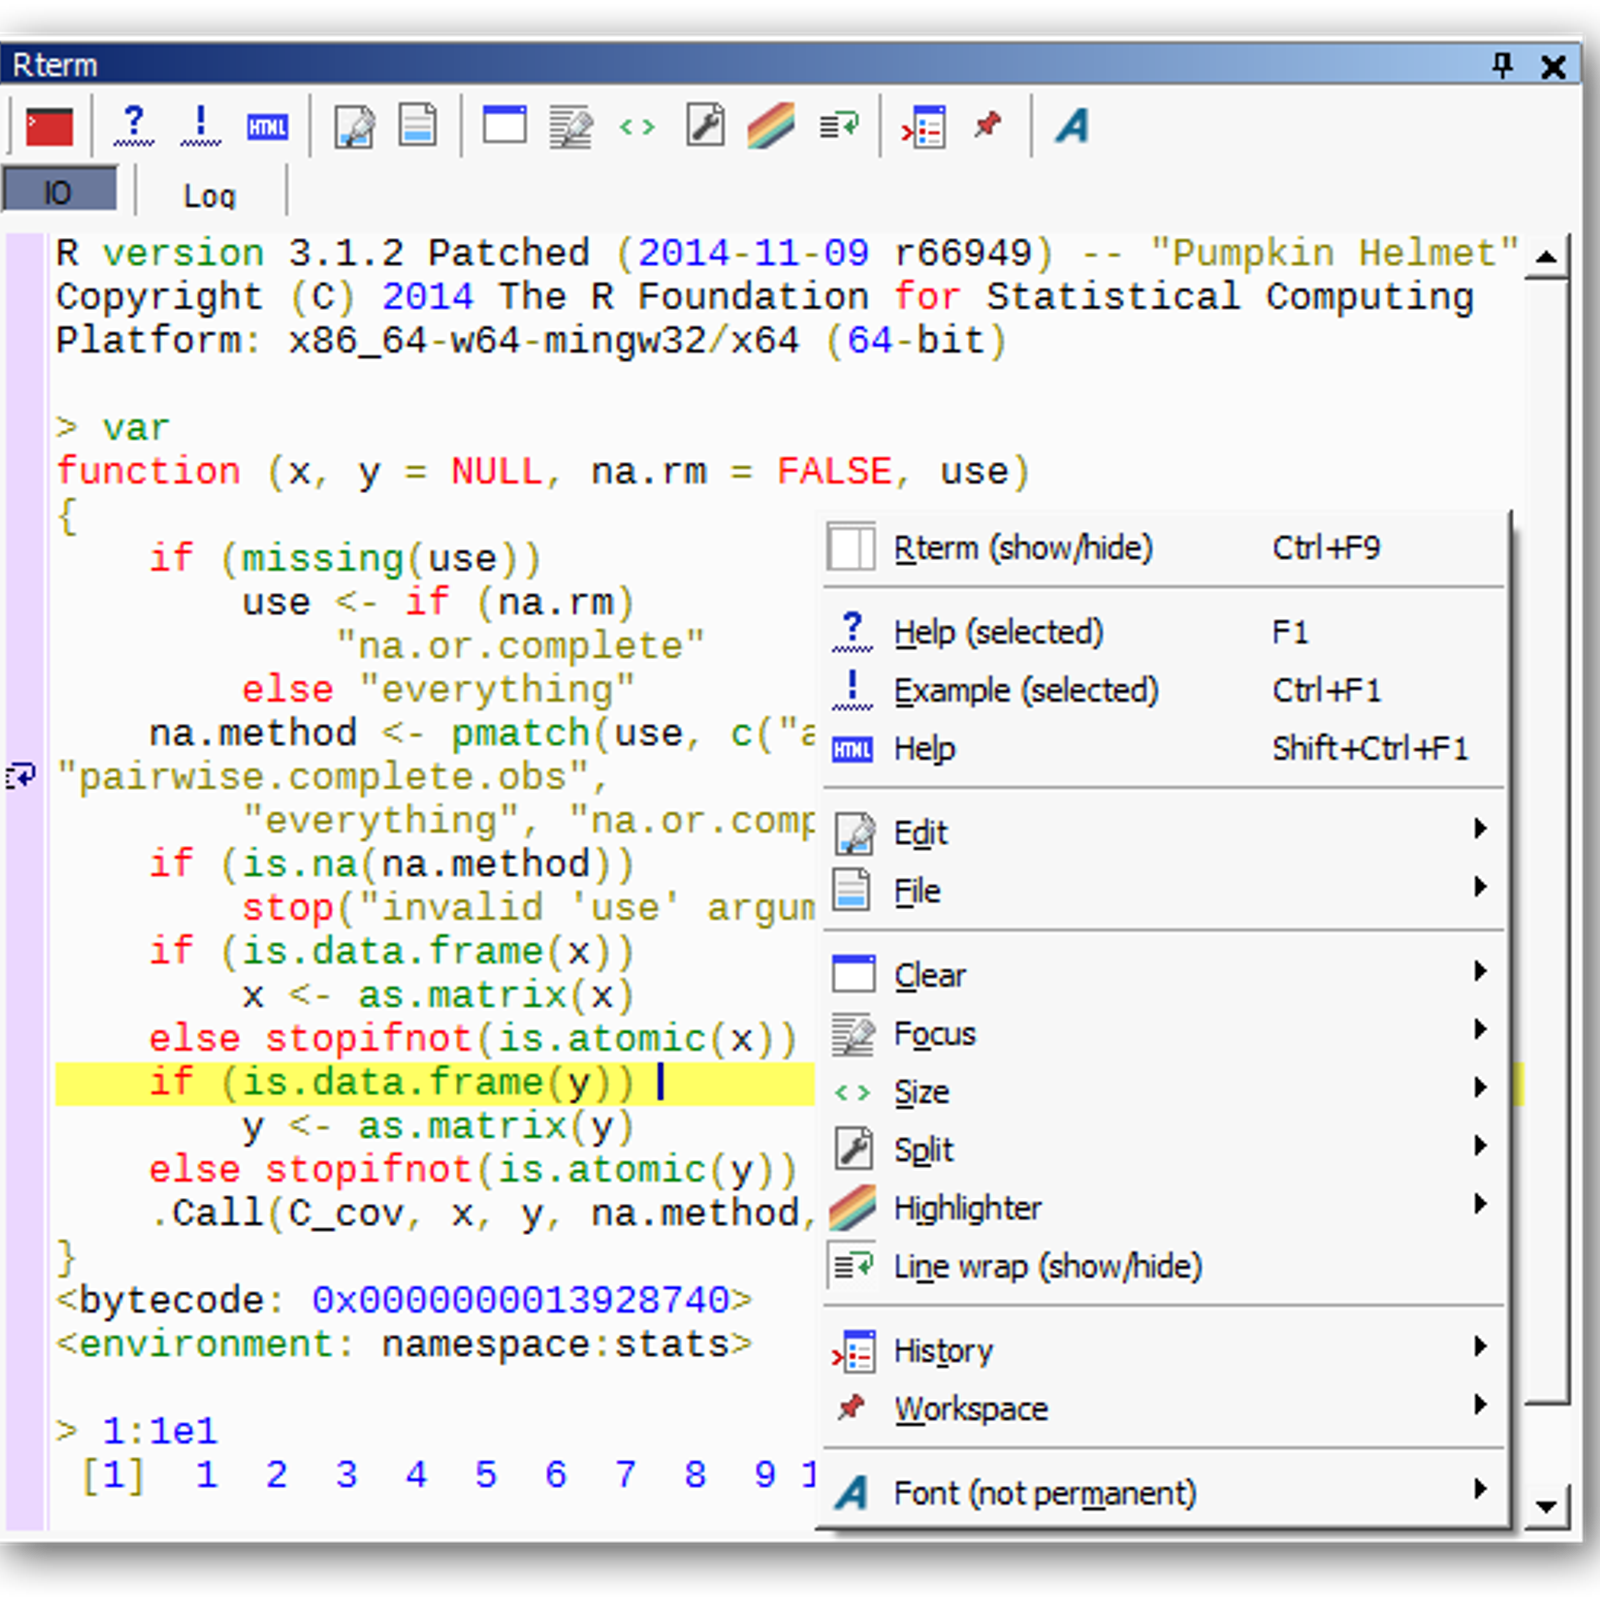Click the '> 1:1e1' command line

pos(137,1431)
